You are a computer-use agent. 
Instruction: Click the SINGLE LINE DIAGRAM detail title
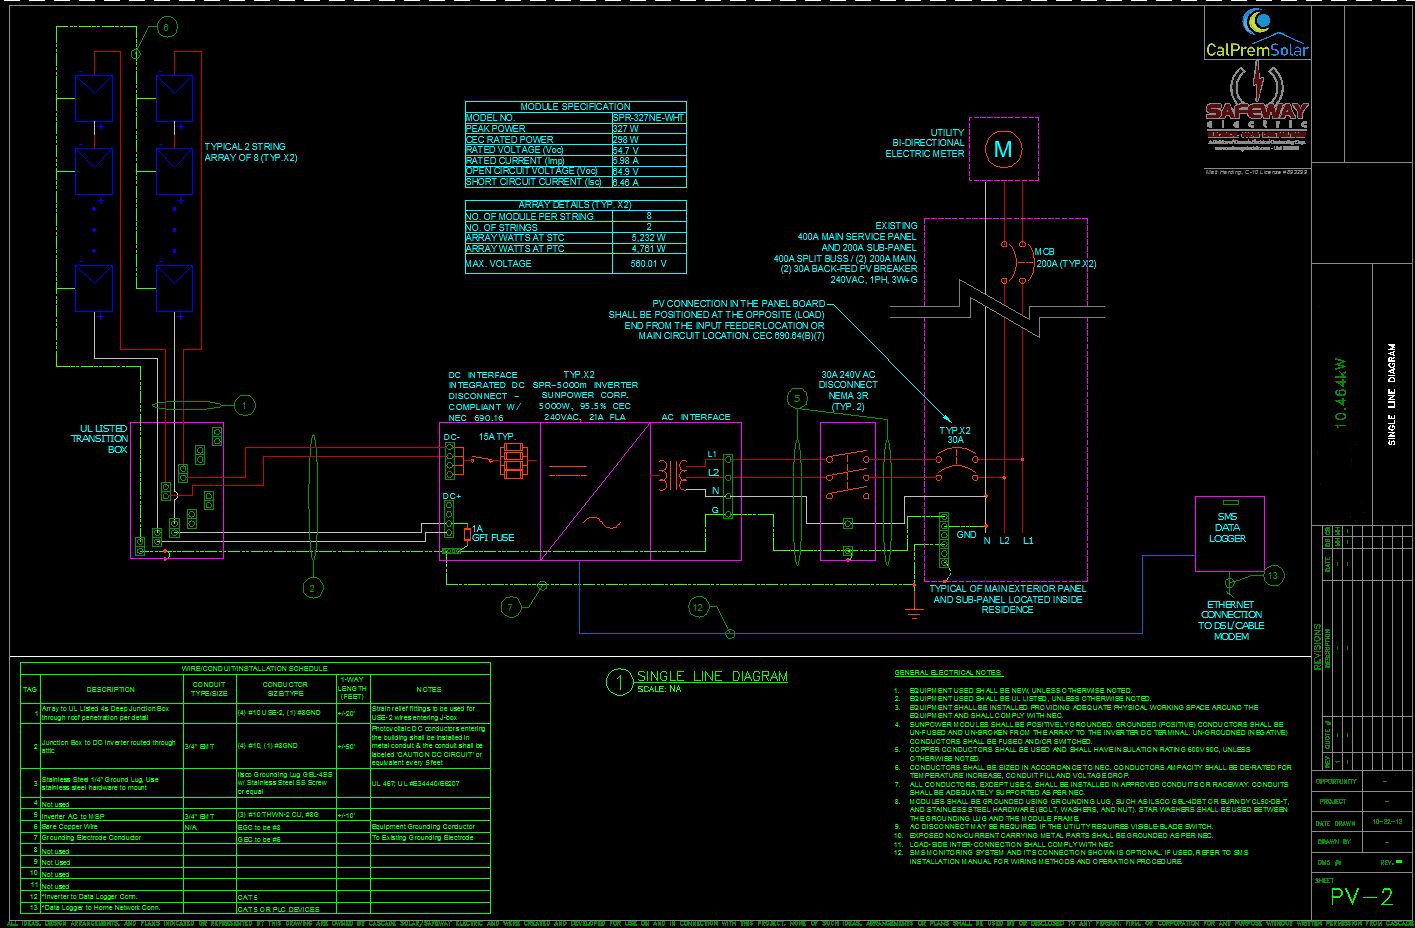tap(712, 677)
